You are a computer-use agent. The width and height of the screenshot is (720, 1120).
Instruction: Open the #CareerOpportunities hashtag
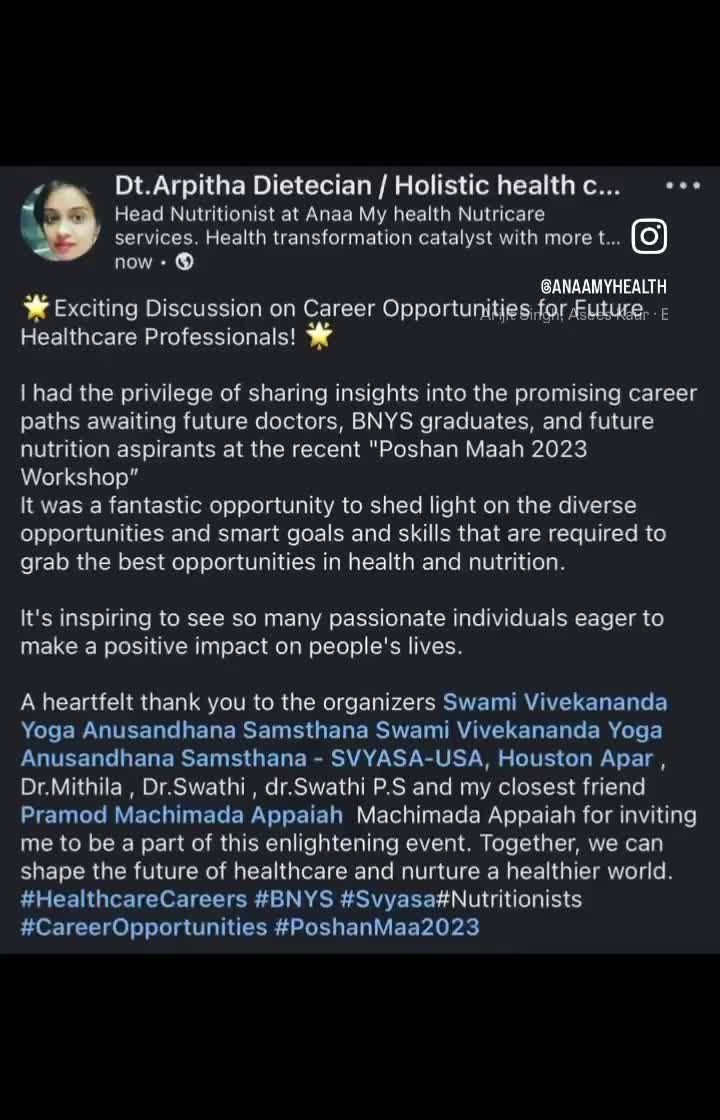143,927
